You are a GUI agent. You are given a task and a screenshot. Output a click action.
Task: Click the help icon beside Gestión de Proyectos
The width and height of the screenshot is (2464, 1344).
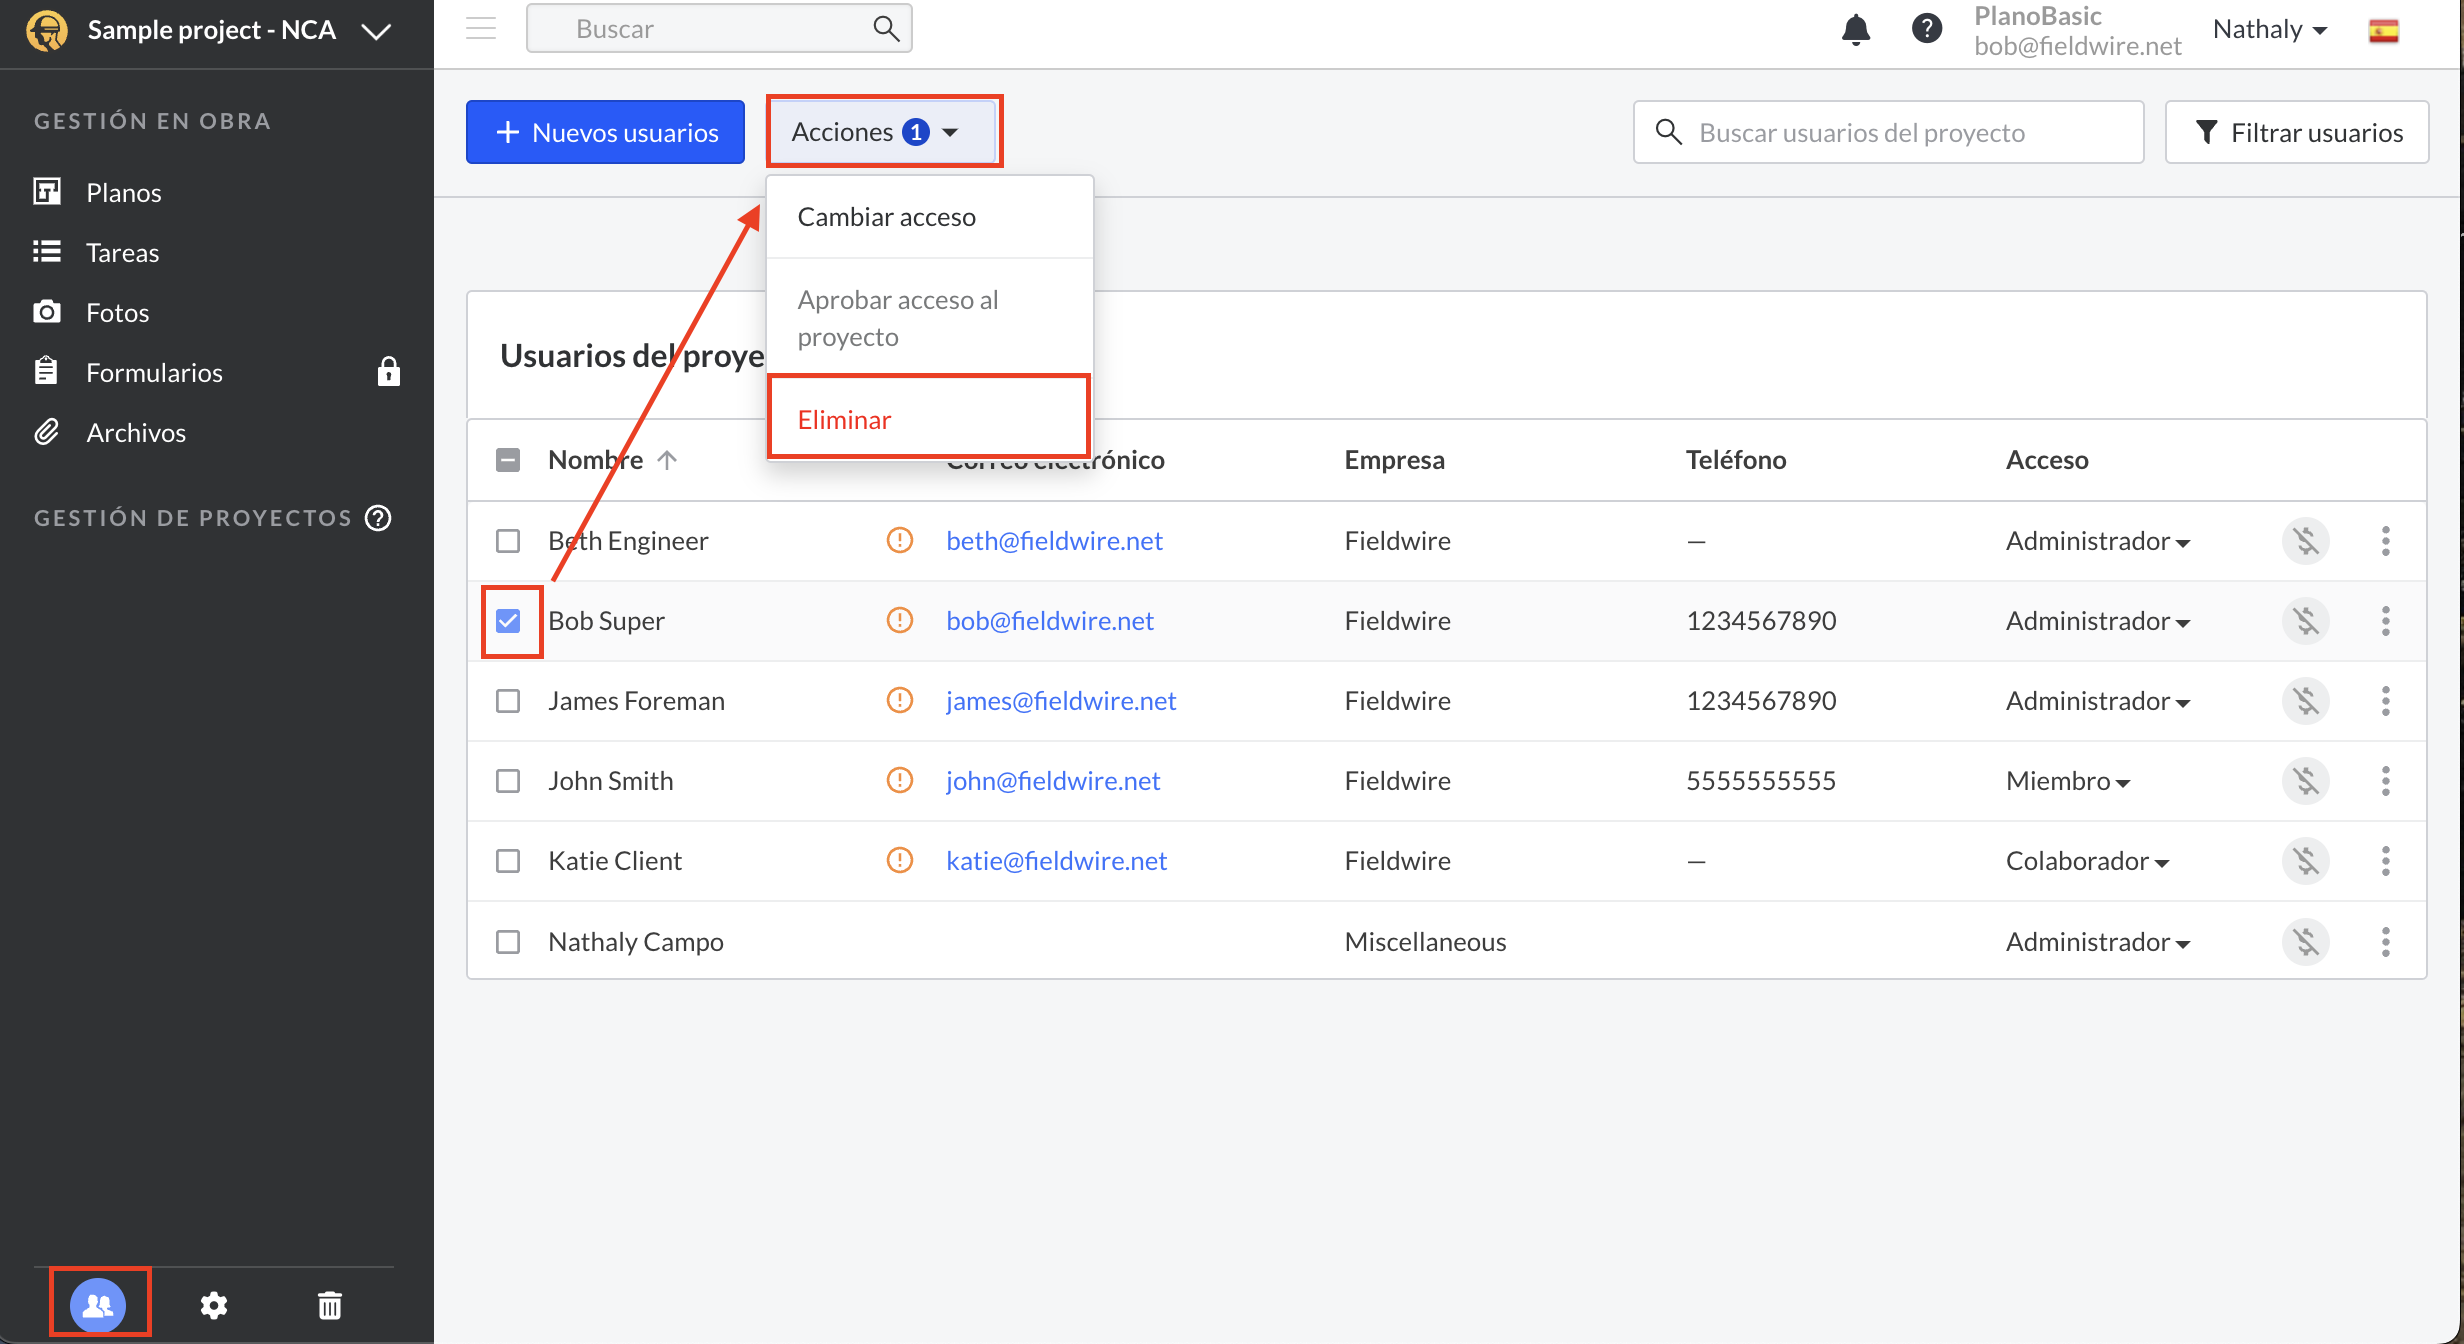point(378,518)
